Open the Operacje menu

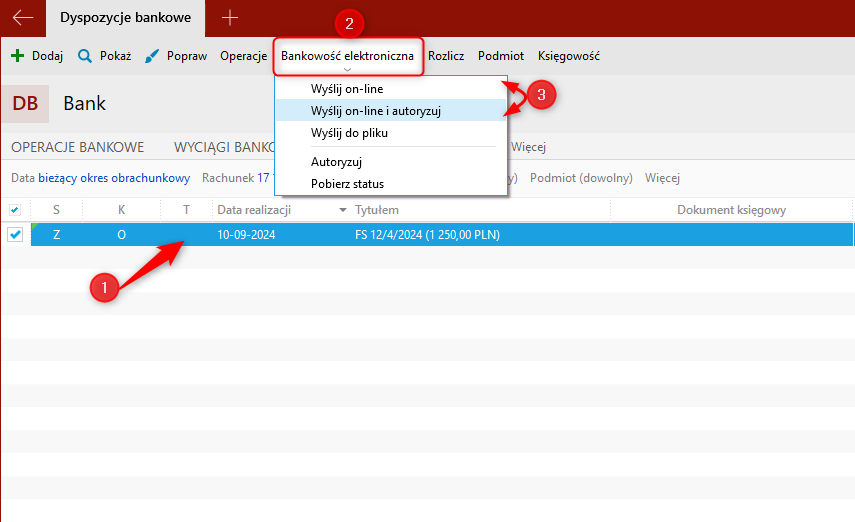click(243, 56)
